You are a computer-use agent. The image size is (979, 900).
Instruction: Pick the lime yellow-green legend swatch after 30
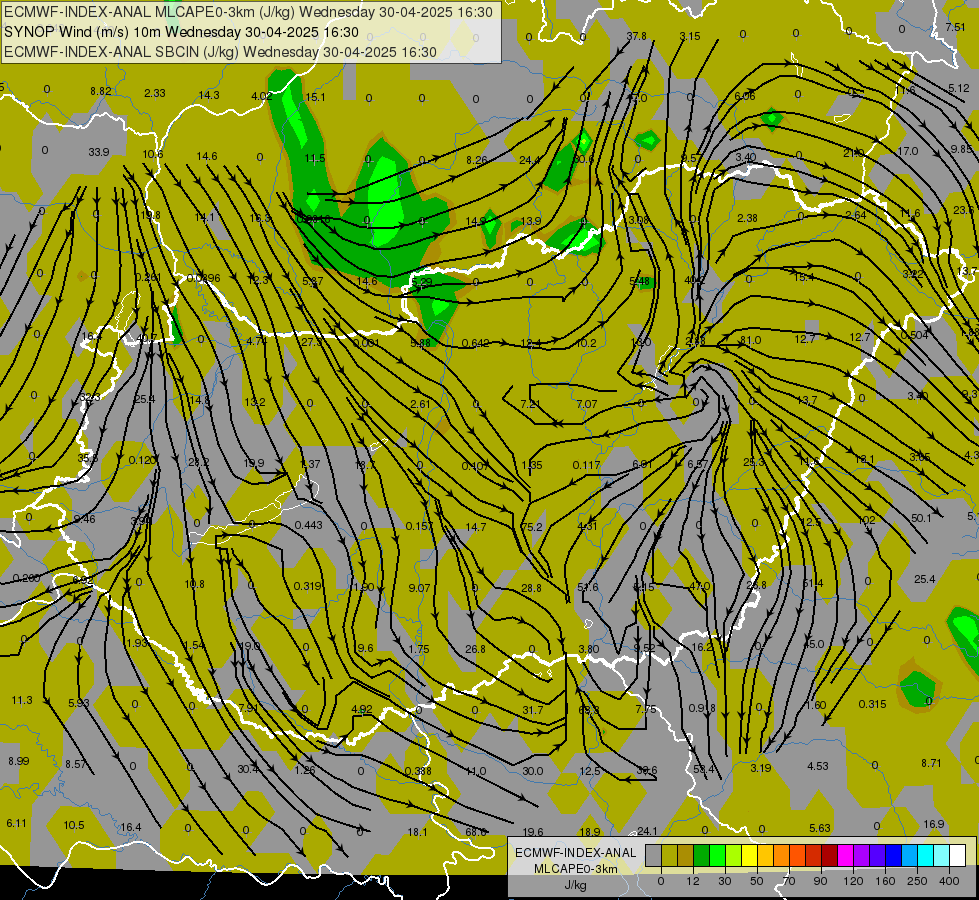(x=734, y=855)
